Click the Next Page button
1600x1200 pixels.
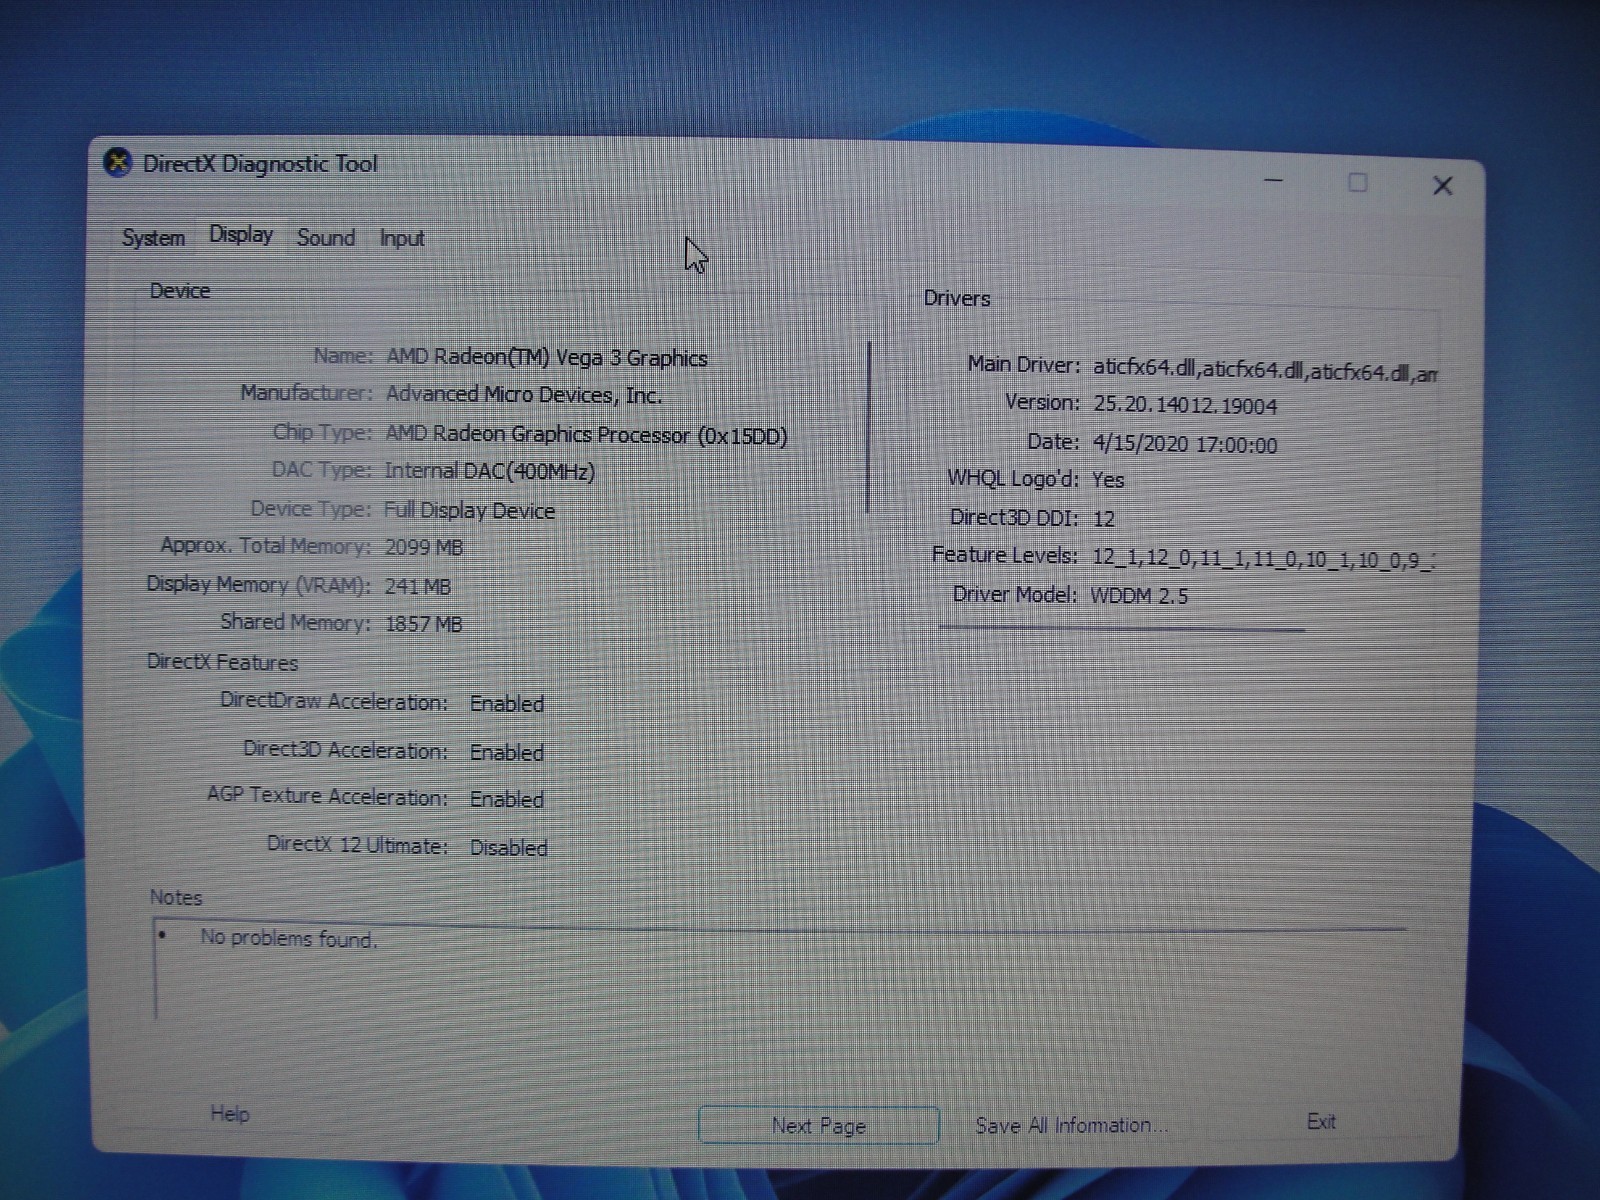(x=818, y=1125)
